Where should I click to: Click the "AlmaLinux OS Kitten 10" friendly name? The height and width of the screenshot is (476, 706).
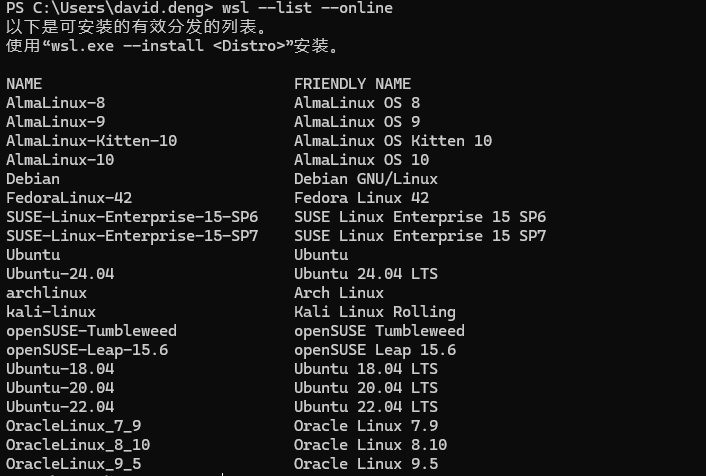coord(393,141)
